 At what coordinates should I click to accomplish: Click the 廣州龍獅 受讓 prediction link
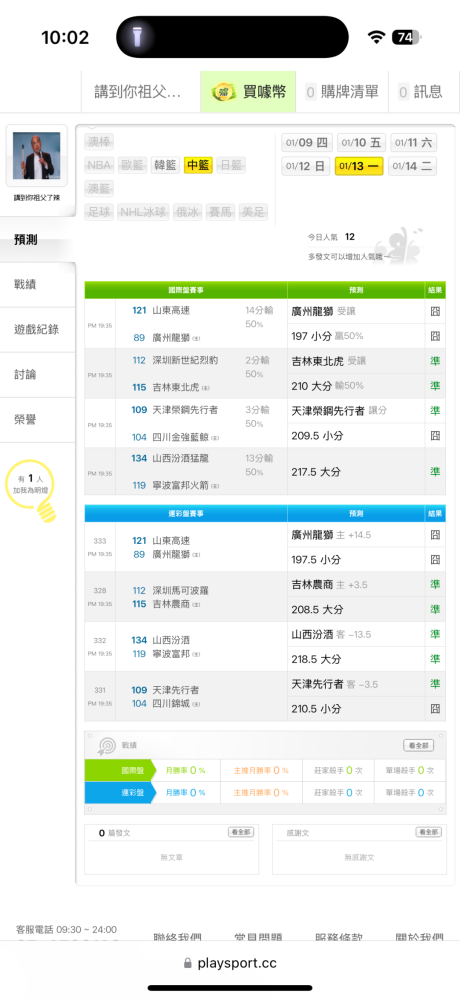tap(322, 311)
